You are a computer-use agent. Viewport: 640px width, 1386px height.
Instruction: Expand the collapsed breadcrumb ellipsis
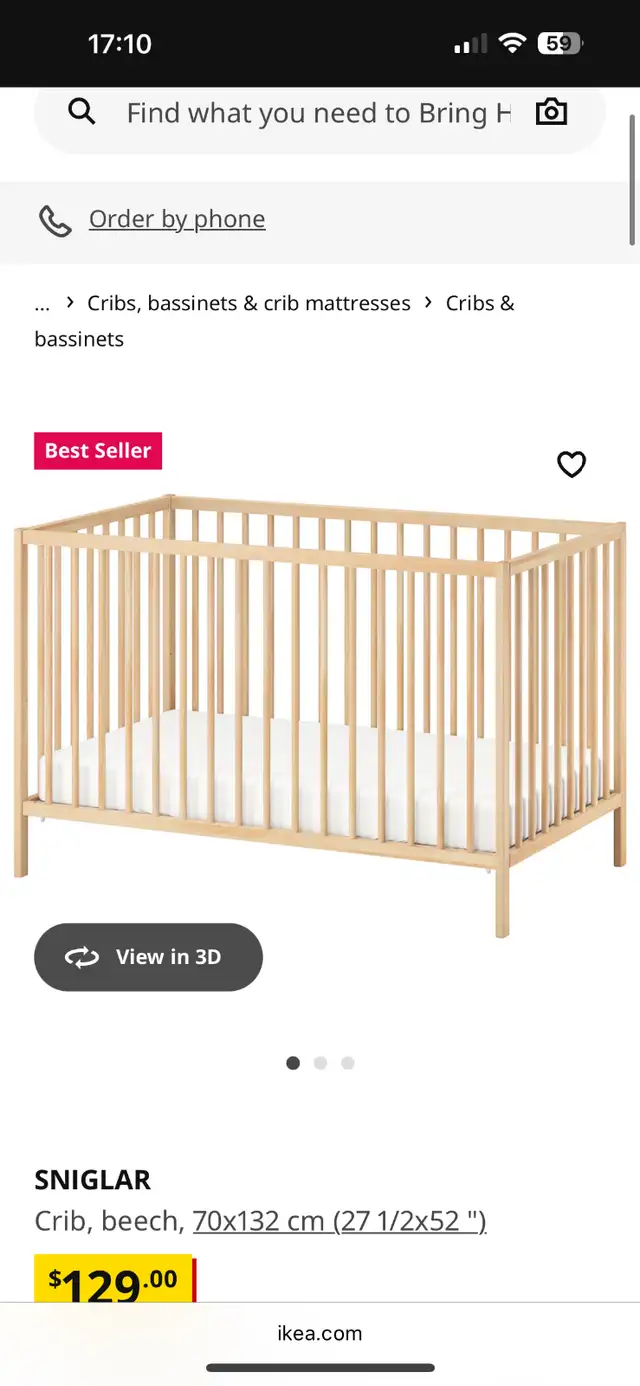click(42, 303)
